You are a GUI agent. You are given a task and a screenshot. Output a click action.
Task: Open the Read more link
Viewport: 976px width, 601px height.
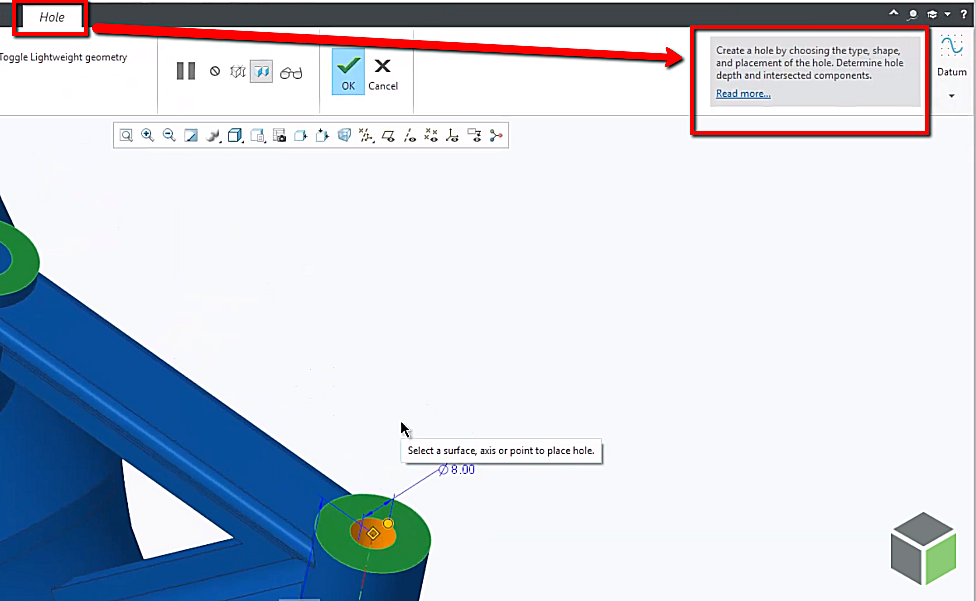[x=743, y=94]
